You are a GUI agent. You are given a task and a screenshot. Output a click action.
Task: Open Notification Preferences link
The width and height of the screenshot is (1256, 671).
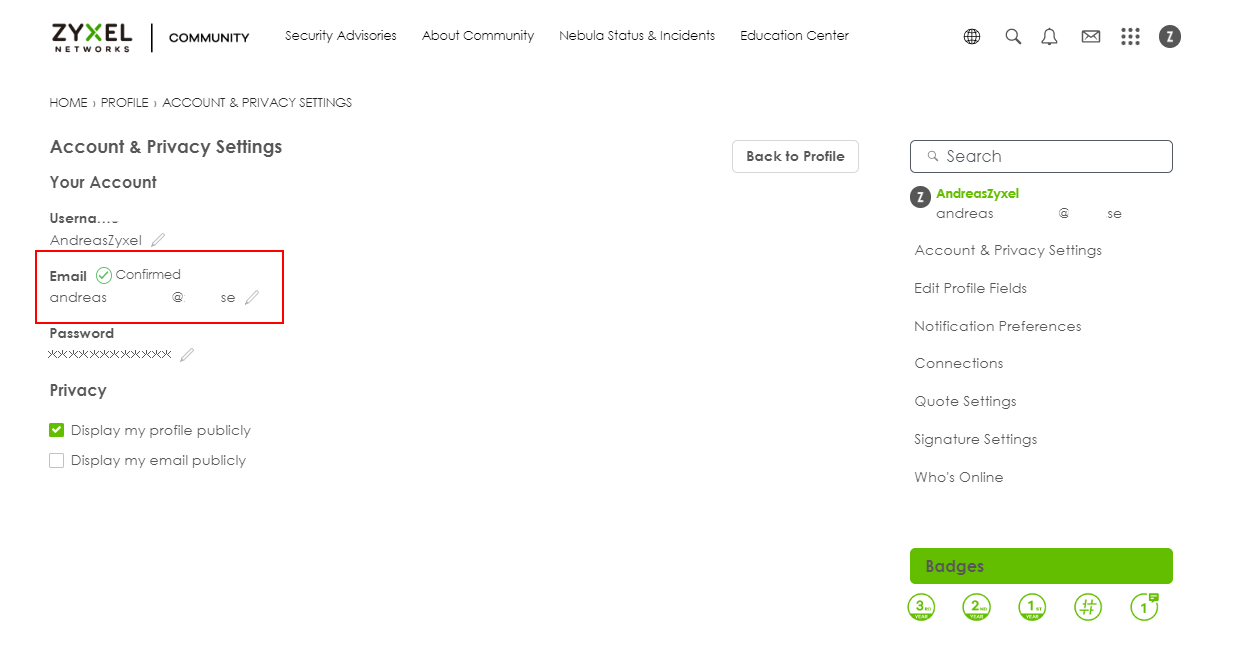tap(997, 326)
